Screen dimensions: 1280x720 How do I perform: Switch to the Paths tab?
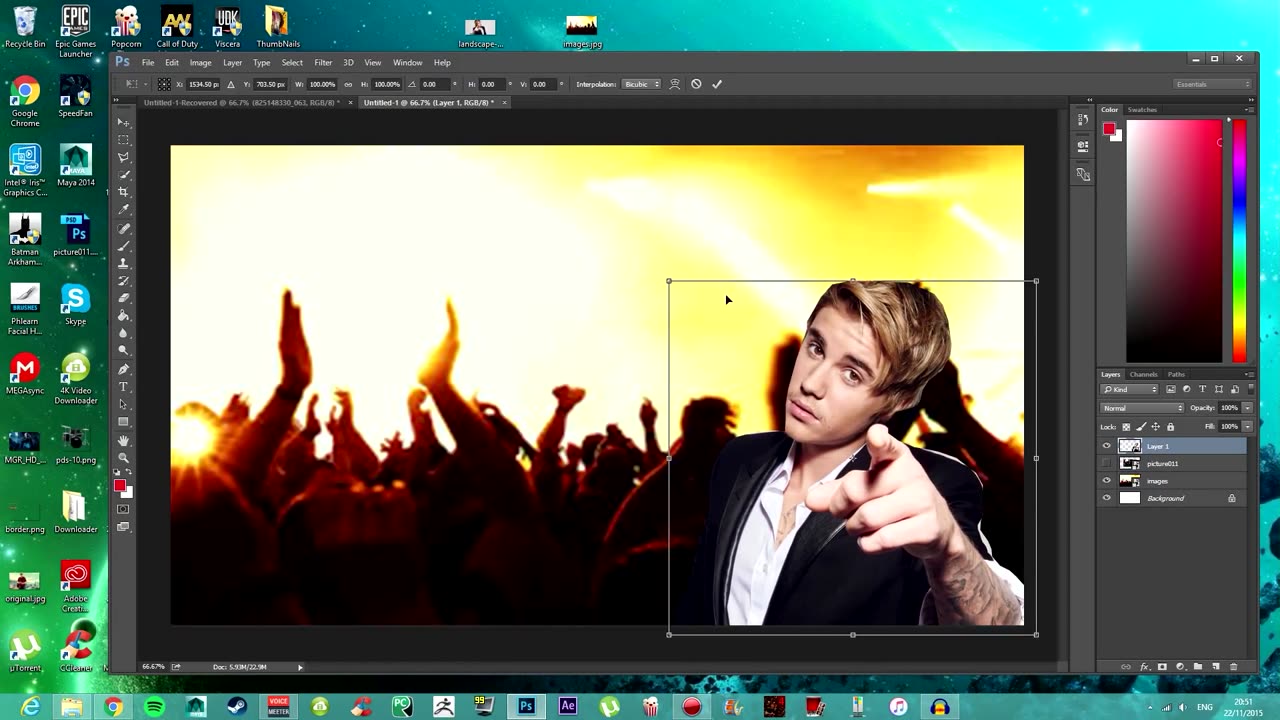point(1176,374)
